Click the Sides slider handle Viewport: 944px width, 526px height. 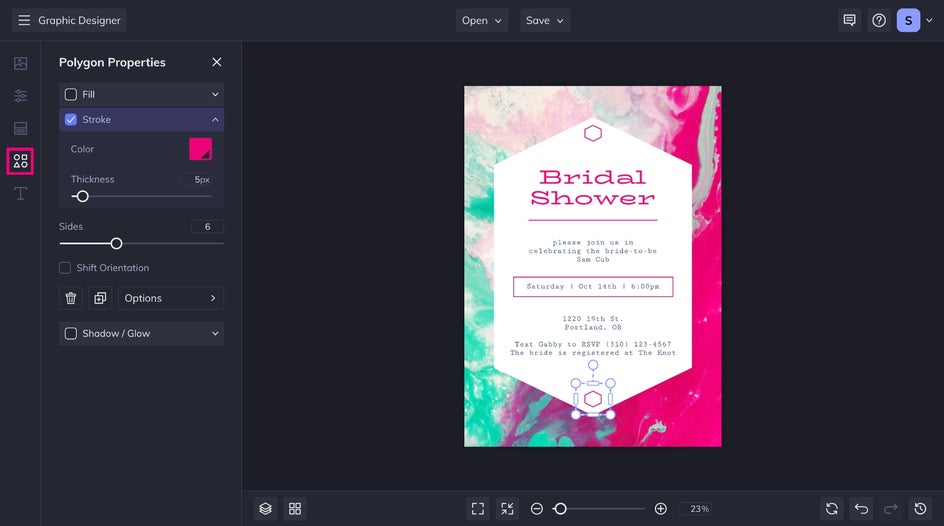[x=116, y=243]
